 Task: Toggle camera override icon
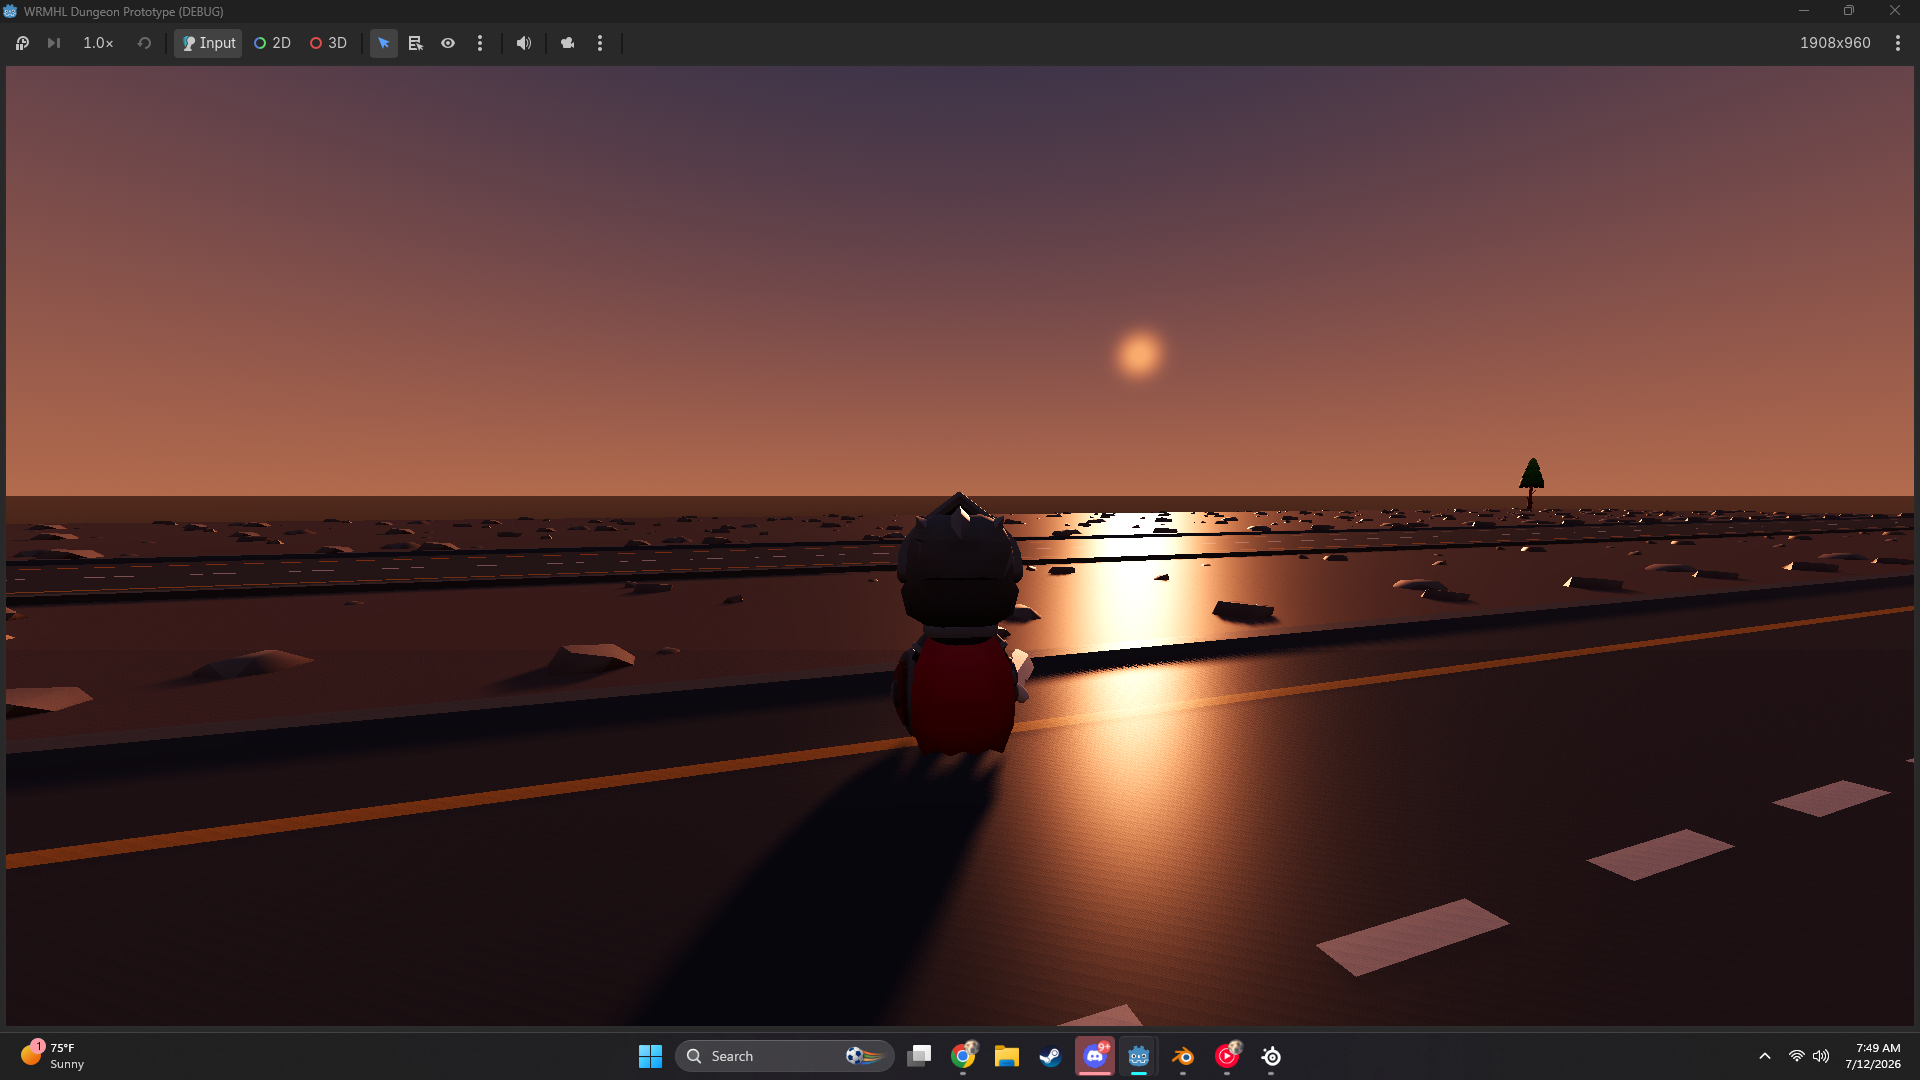(x=568, y=43)
